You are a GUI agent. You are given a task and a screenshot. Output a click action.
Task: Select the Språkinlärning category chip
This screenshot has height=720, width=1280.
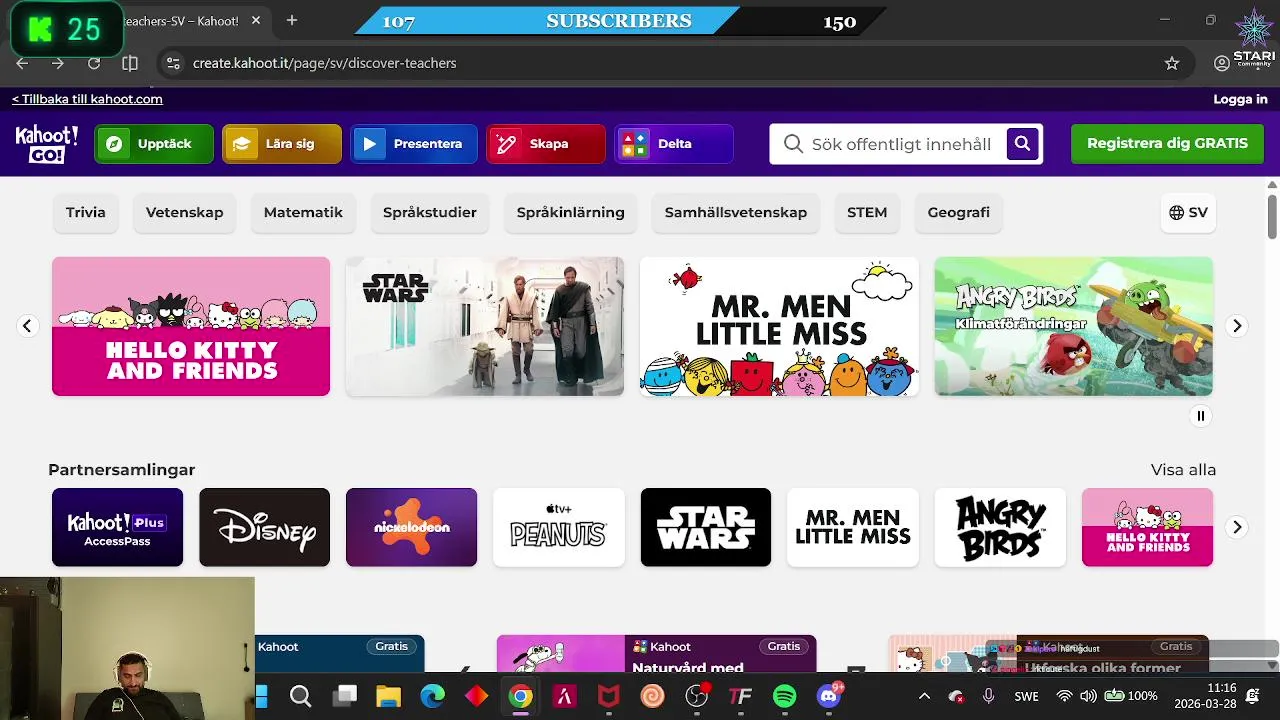click(571, 212)
